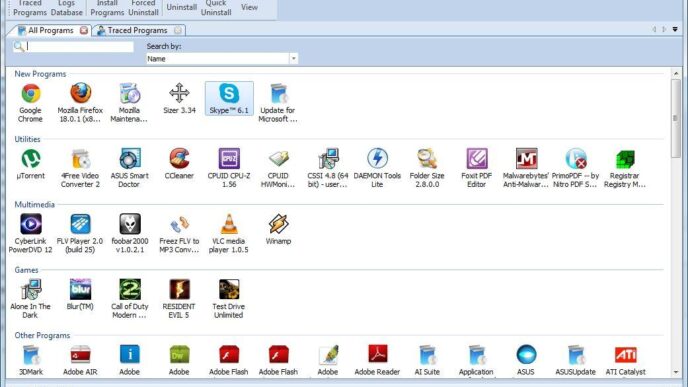The width and height of the screenshot is (688, 387).
Task: Open the View toolbar menu
Action: point(249,7)
